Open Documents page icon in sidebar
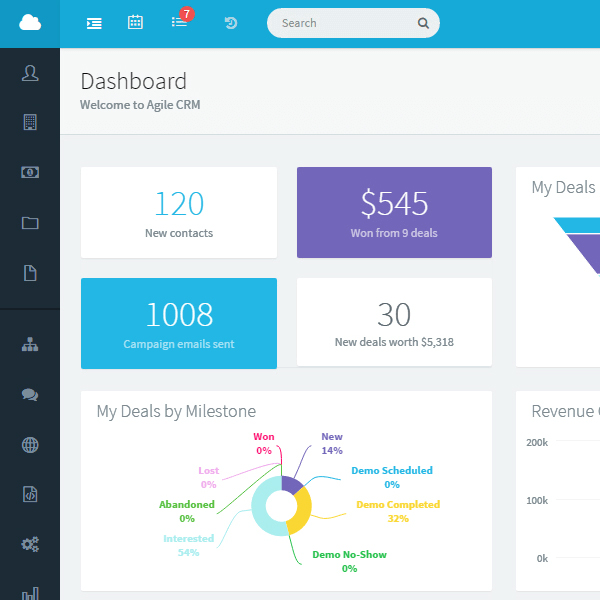The image size is (600, 600). 30,273
